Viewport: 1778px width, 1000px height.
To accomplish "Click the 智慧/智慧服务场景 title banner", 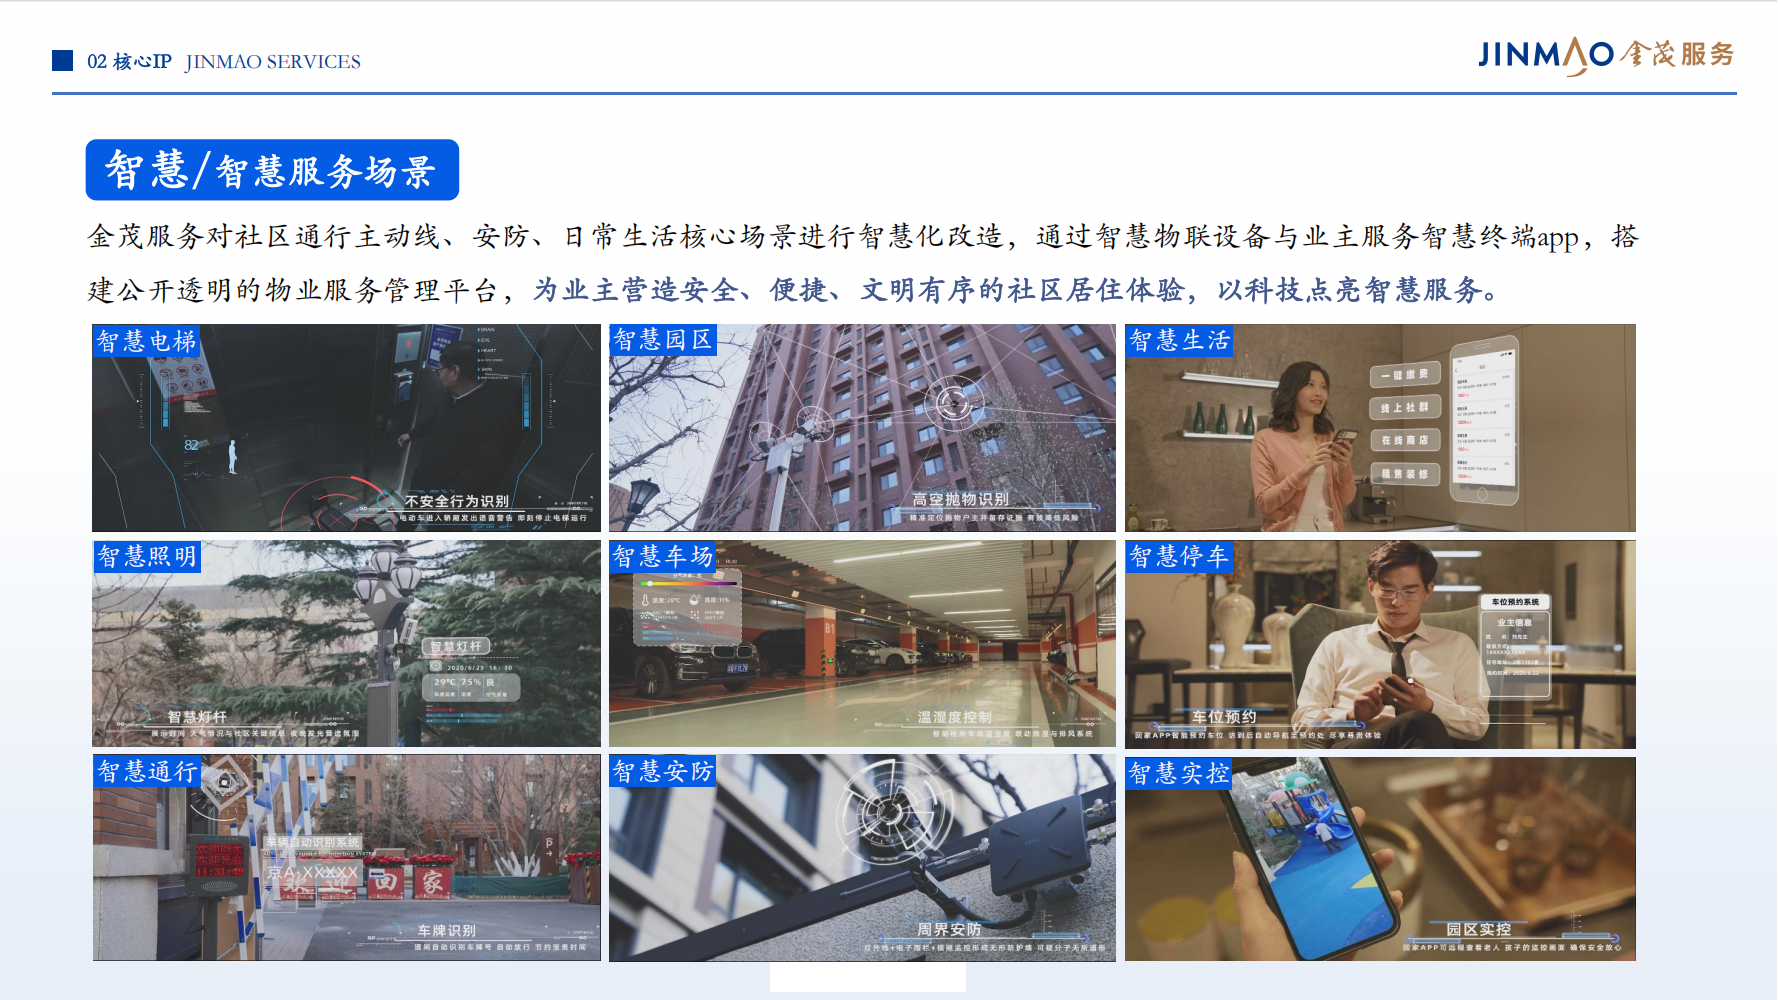I will pos(272,170).
